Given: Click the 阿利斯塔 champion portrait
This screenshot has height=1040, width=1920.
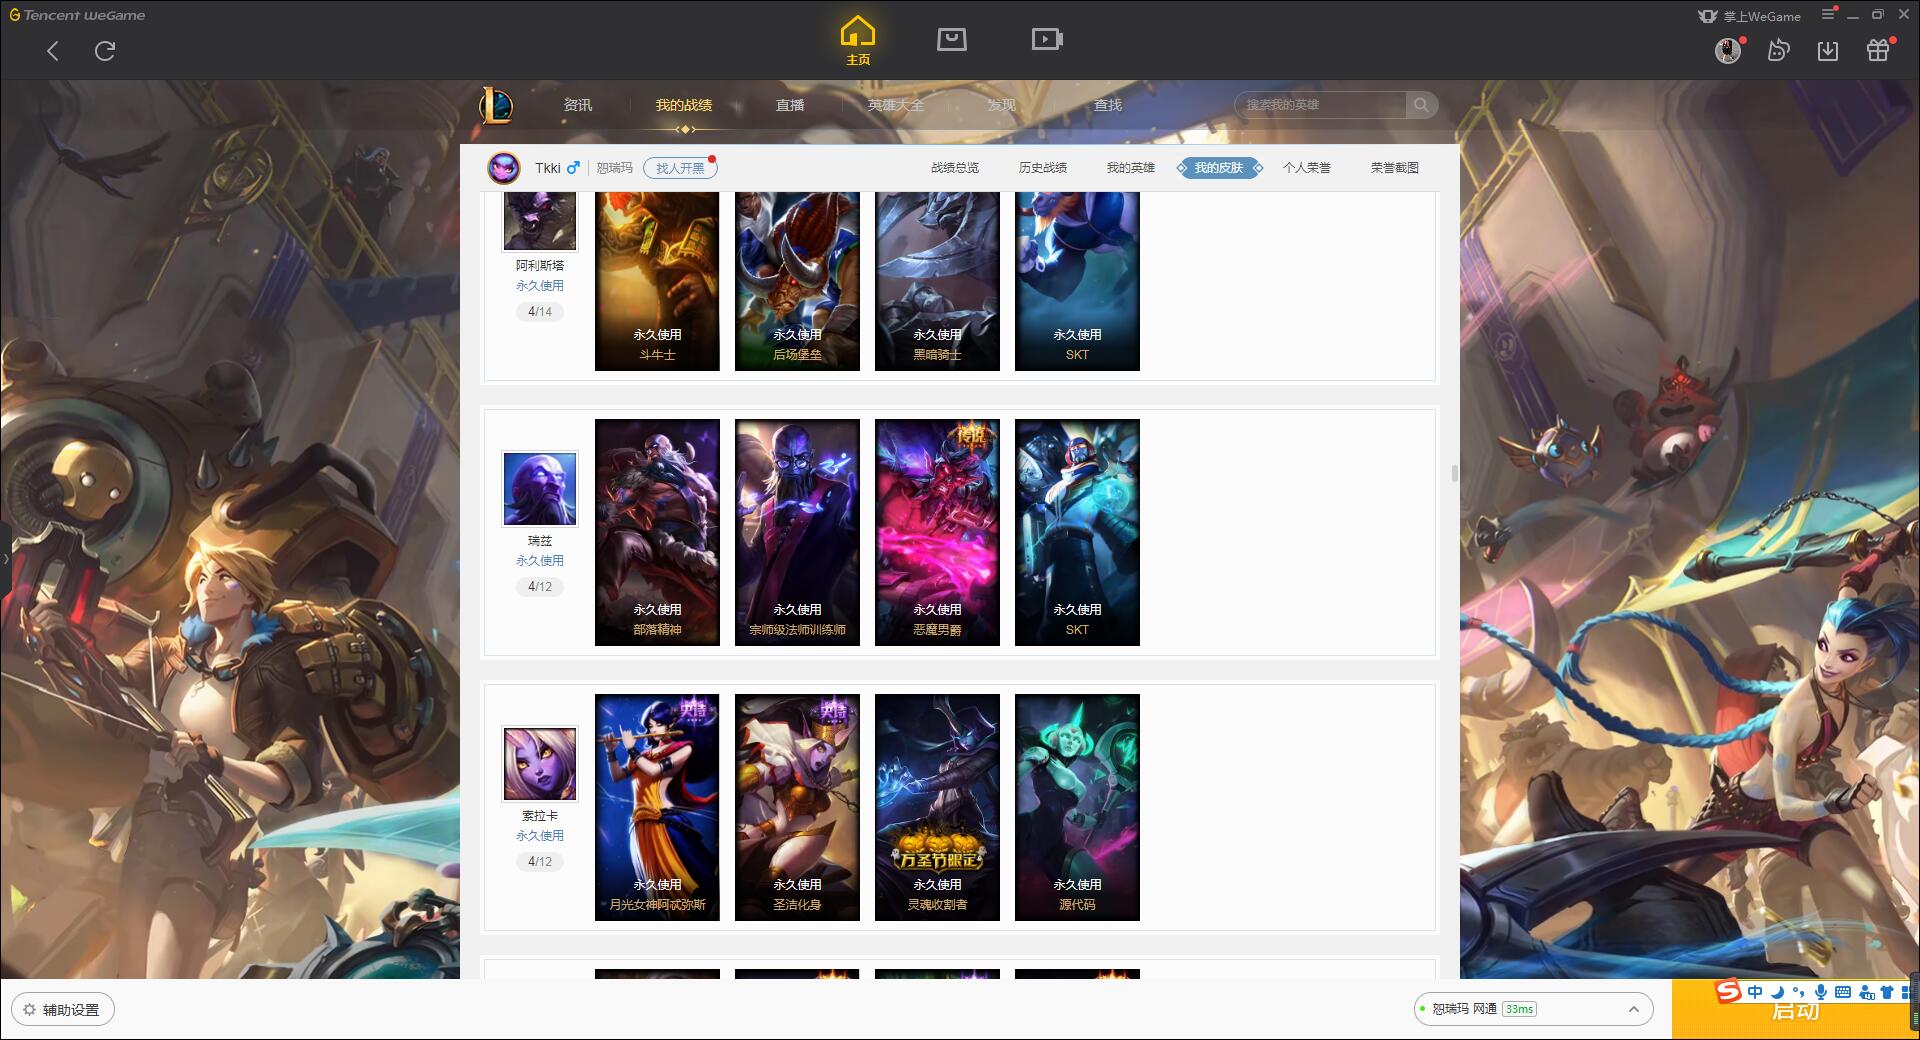Looking at the screenshot, I should (540, 221).
